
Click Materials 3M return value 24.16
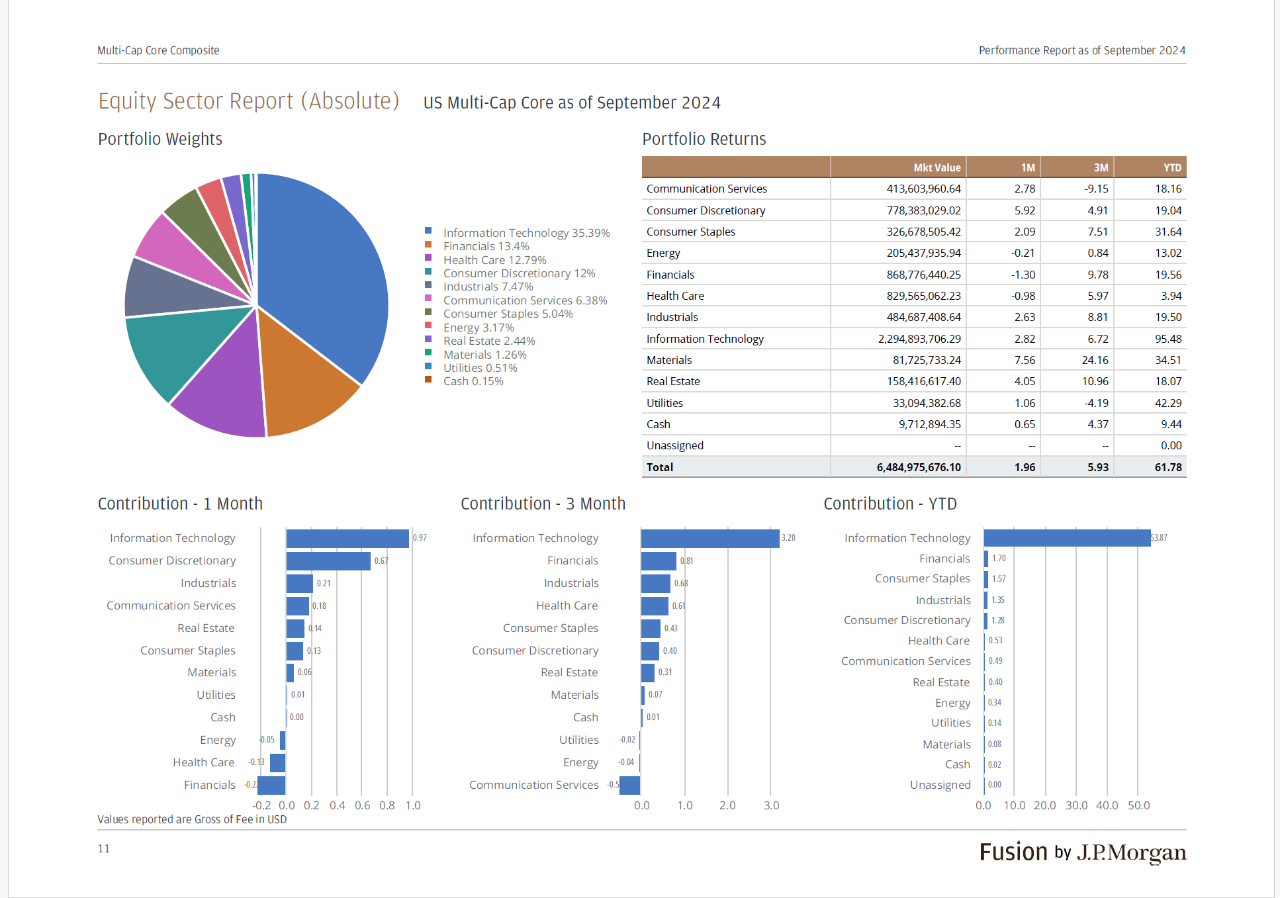click(x=1097, y=360)
